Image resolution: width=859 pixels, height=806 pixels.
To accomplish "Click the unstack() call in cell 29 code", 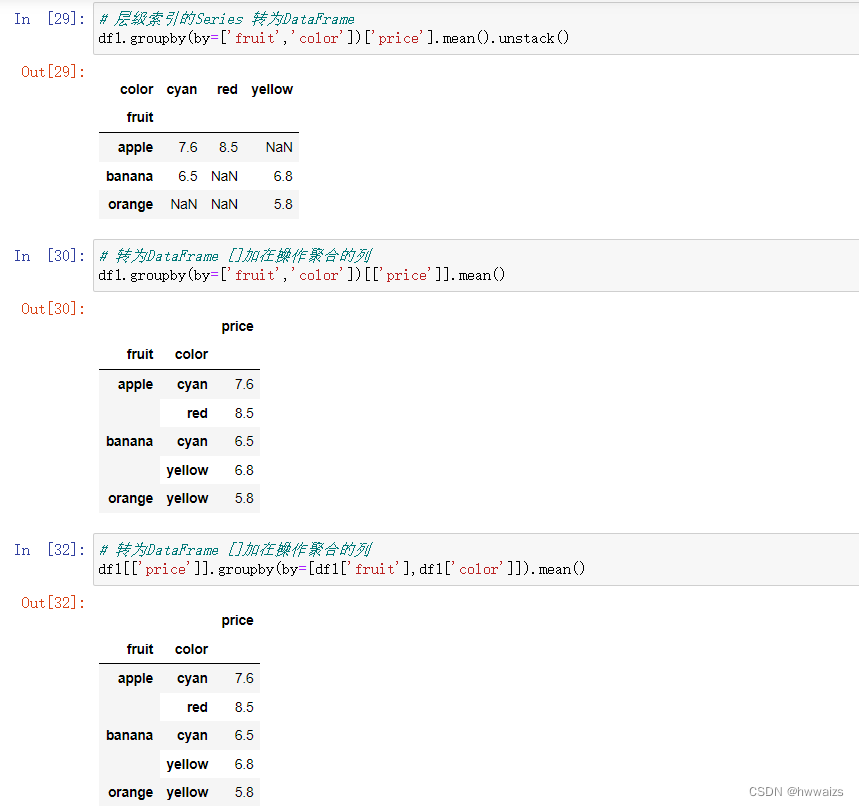I will pos(534,38).
